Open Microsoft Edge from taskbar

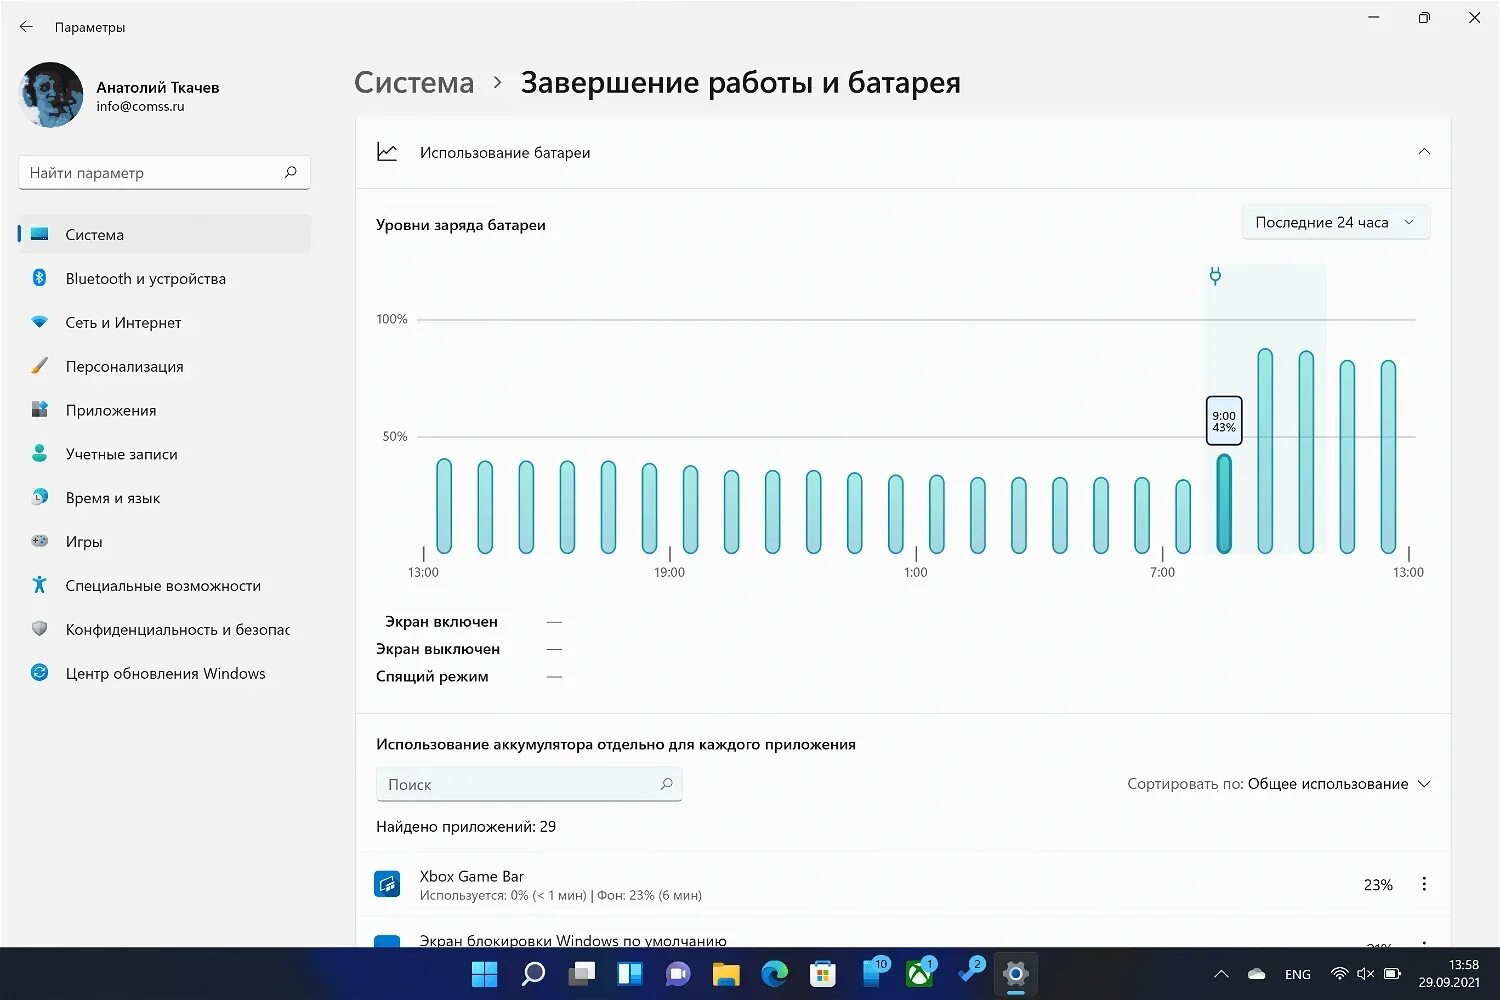774,973
